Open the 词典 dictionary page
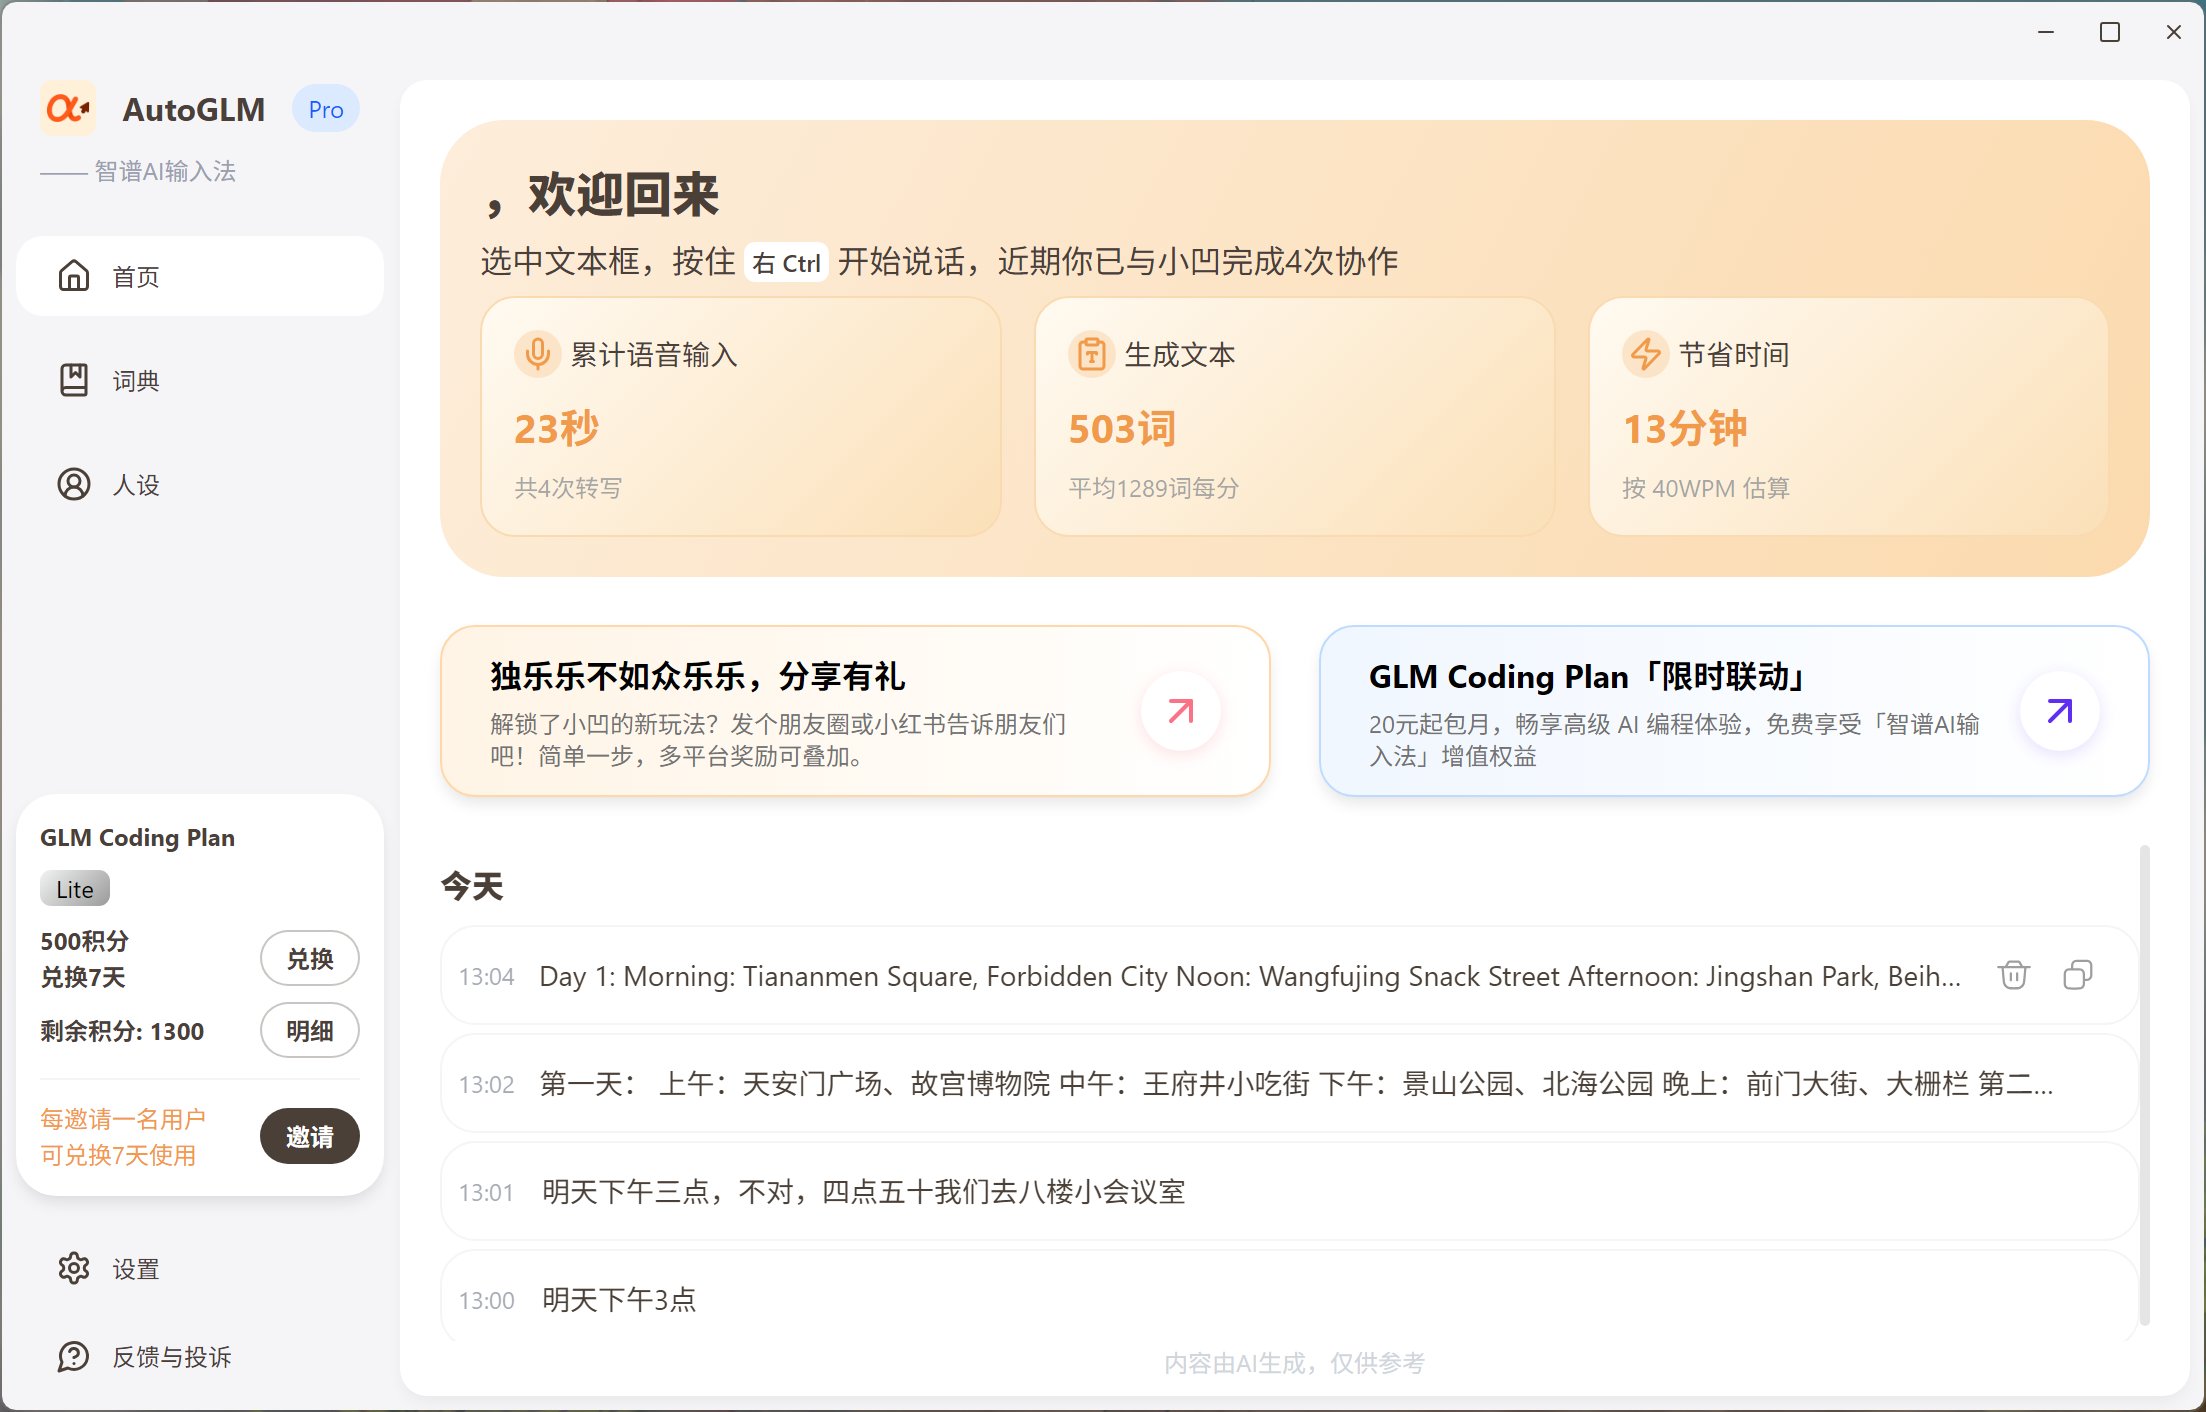 pos(135,380)
